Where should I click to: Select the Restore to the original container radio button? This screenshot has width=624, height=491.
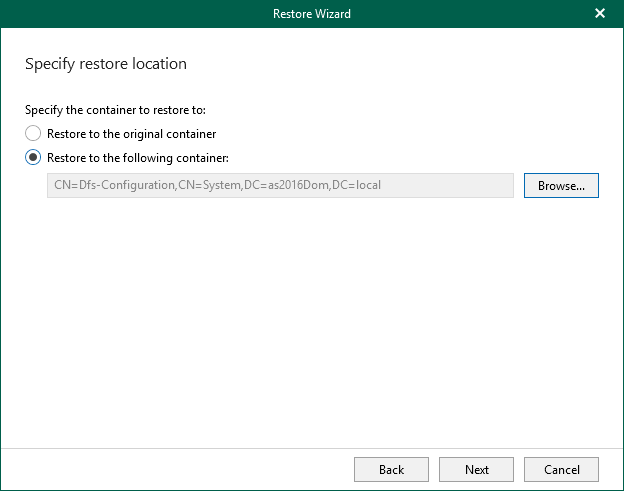point(33,133)
